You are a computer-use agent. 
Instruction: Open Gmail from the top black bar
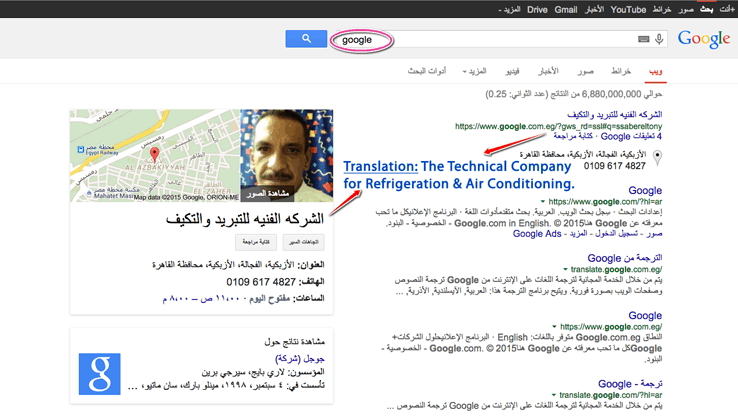tap(566, 9)
